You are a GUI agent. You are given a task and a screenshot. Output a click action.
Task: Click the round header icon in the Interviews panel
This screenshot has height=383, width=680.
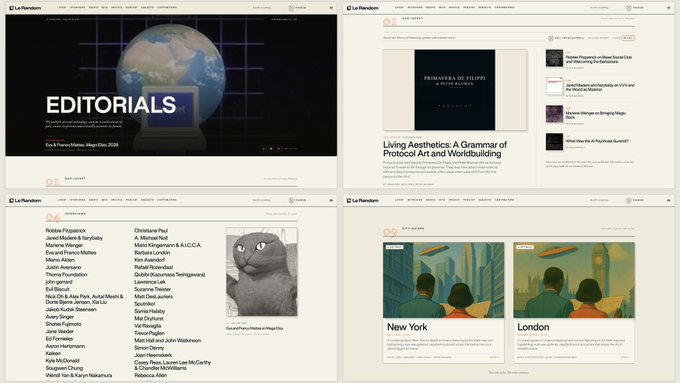291,200
